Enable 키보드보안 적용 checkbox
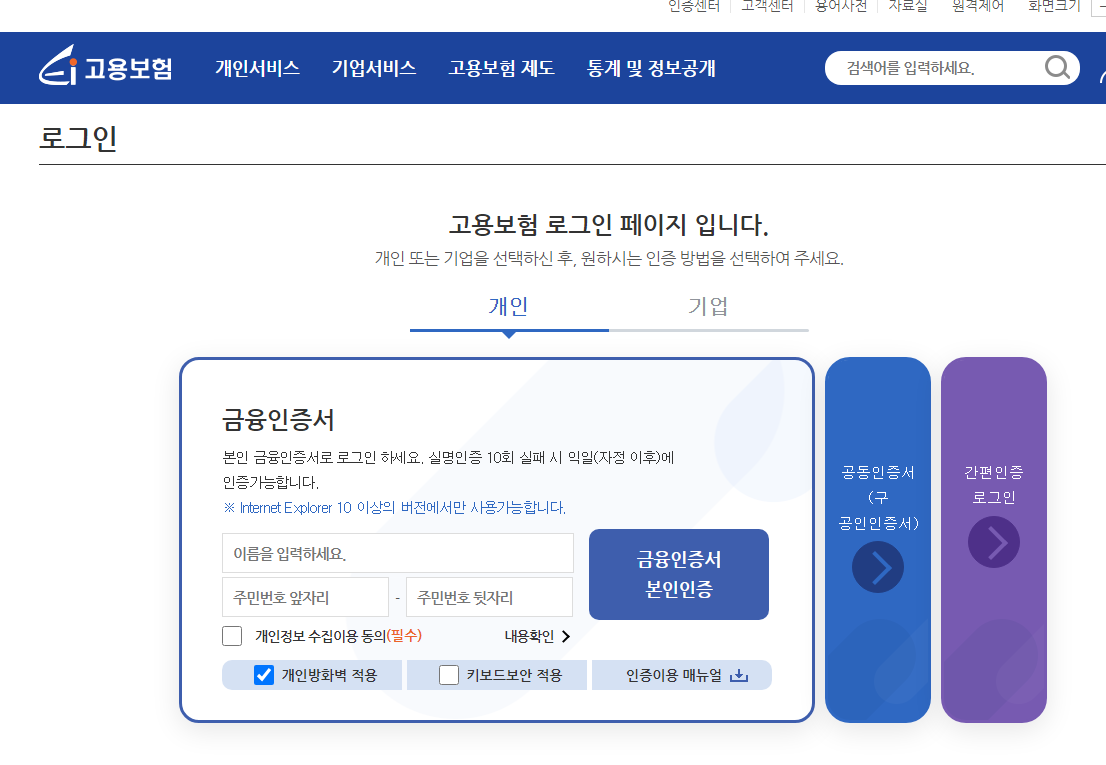 click(449, 675)
